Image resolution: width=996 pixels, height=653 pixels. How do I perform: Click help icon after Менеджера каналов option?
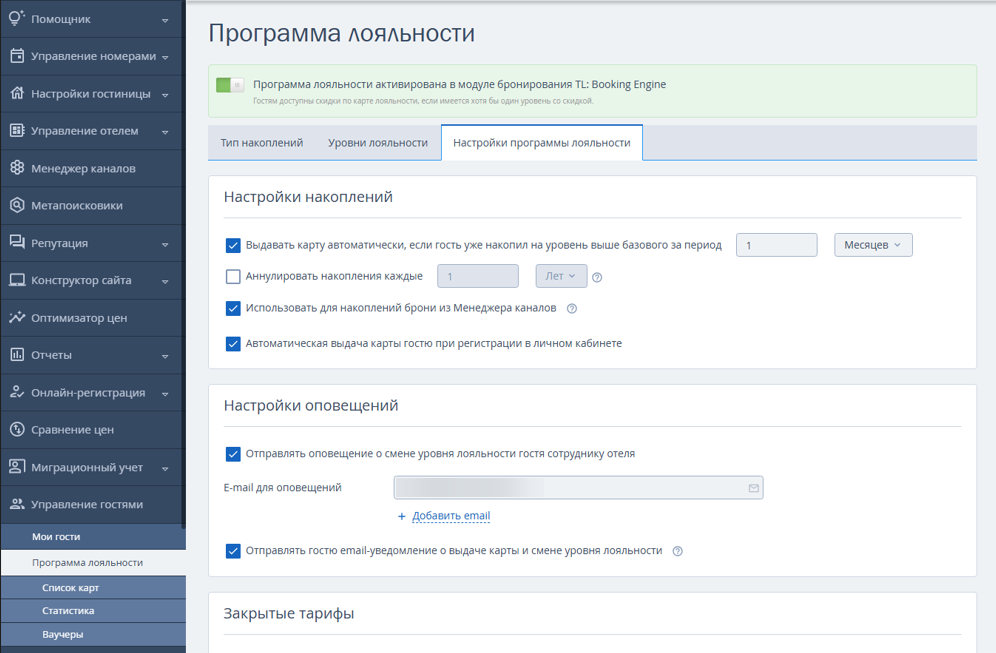coord(572,308)
